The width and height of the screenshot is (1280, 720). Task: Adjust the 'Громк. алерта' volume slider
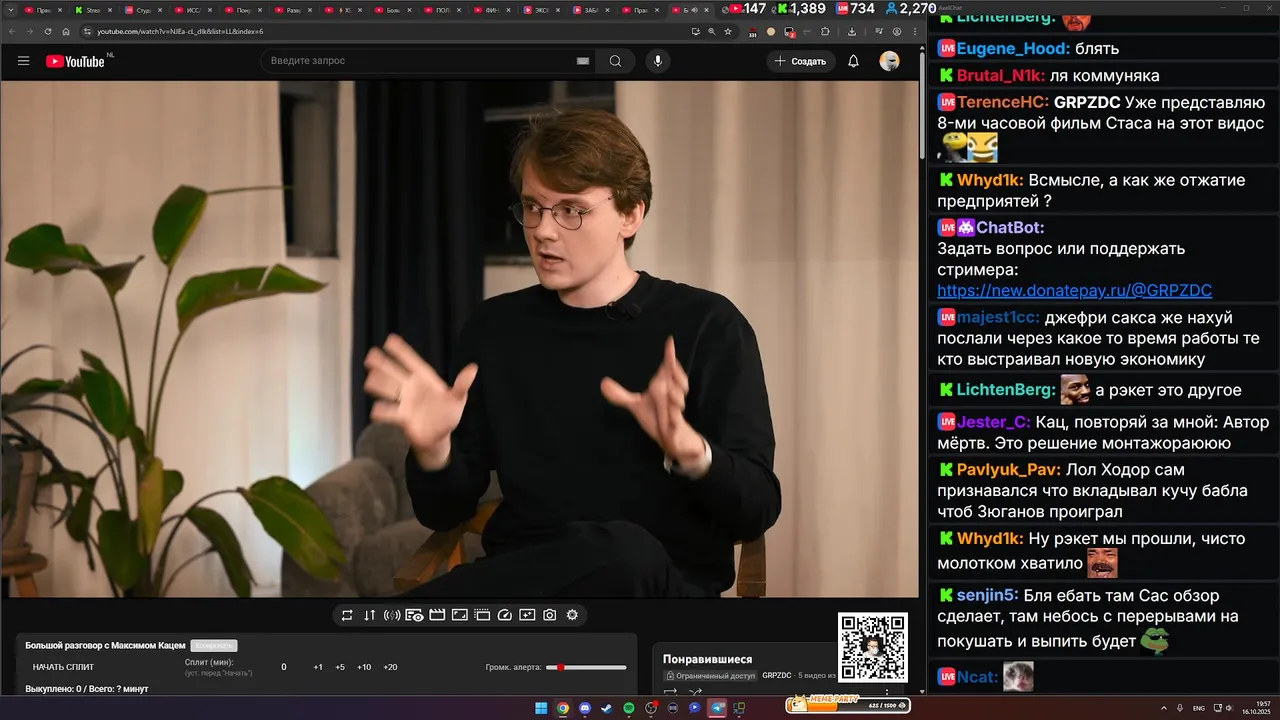586,667
